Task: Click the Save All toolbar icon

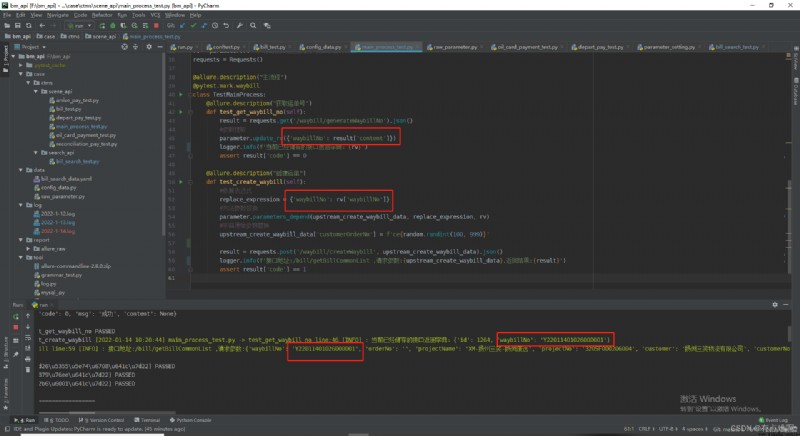Action: pyautogui.click(x=18, y=25)
